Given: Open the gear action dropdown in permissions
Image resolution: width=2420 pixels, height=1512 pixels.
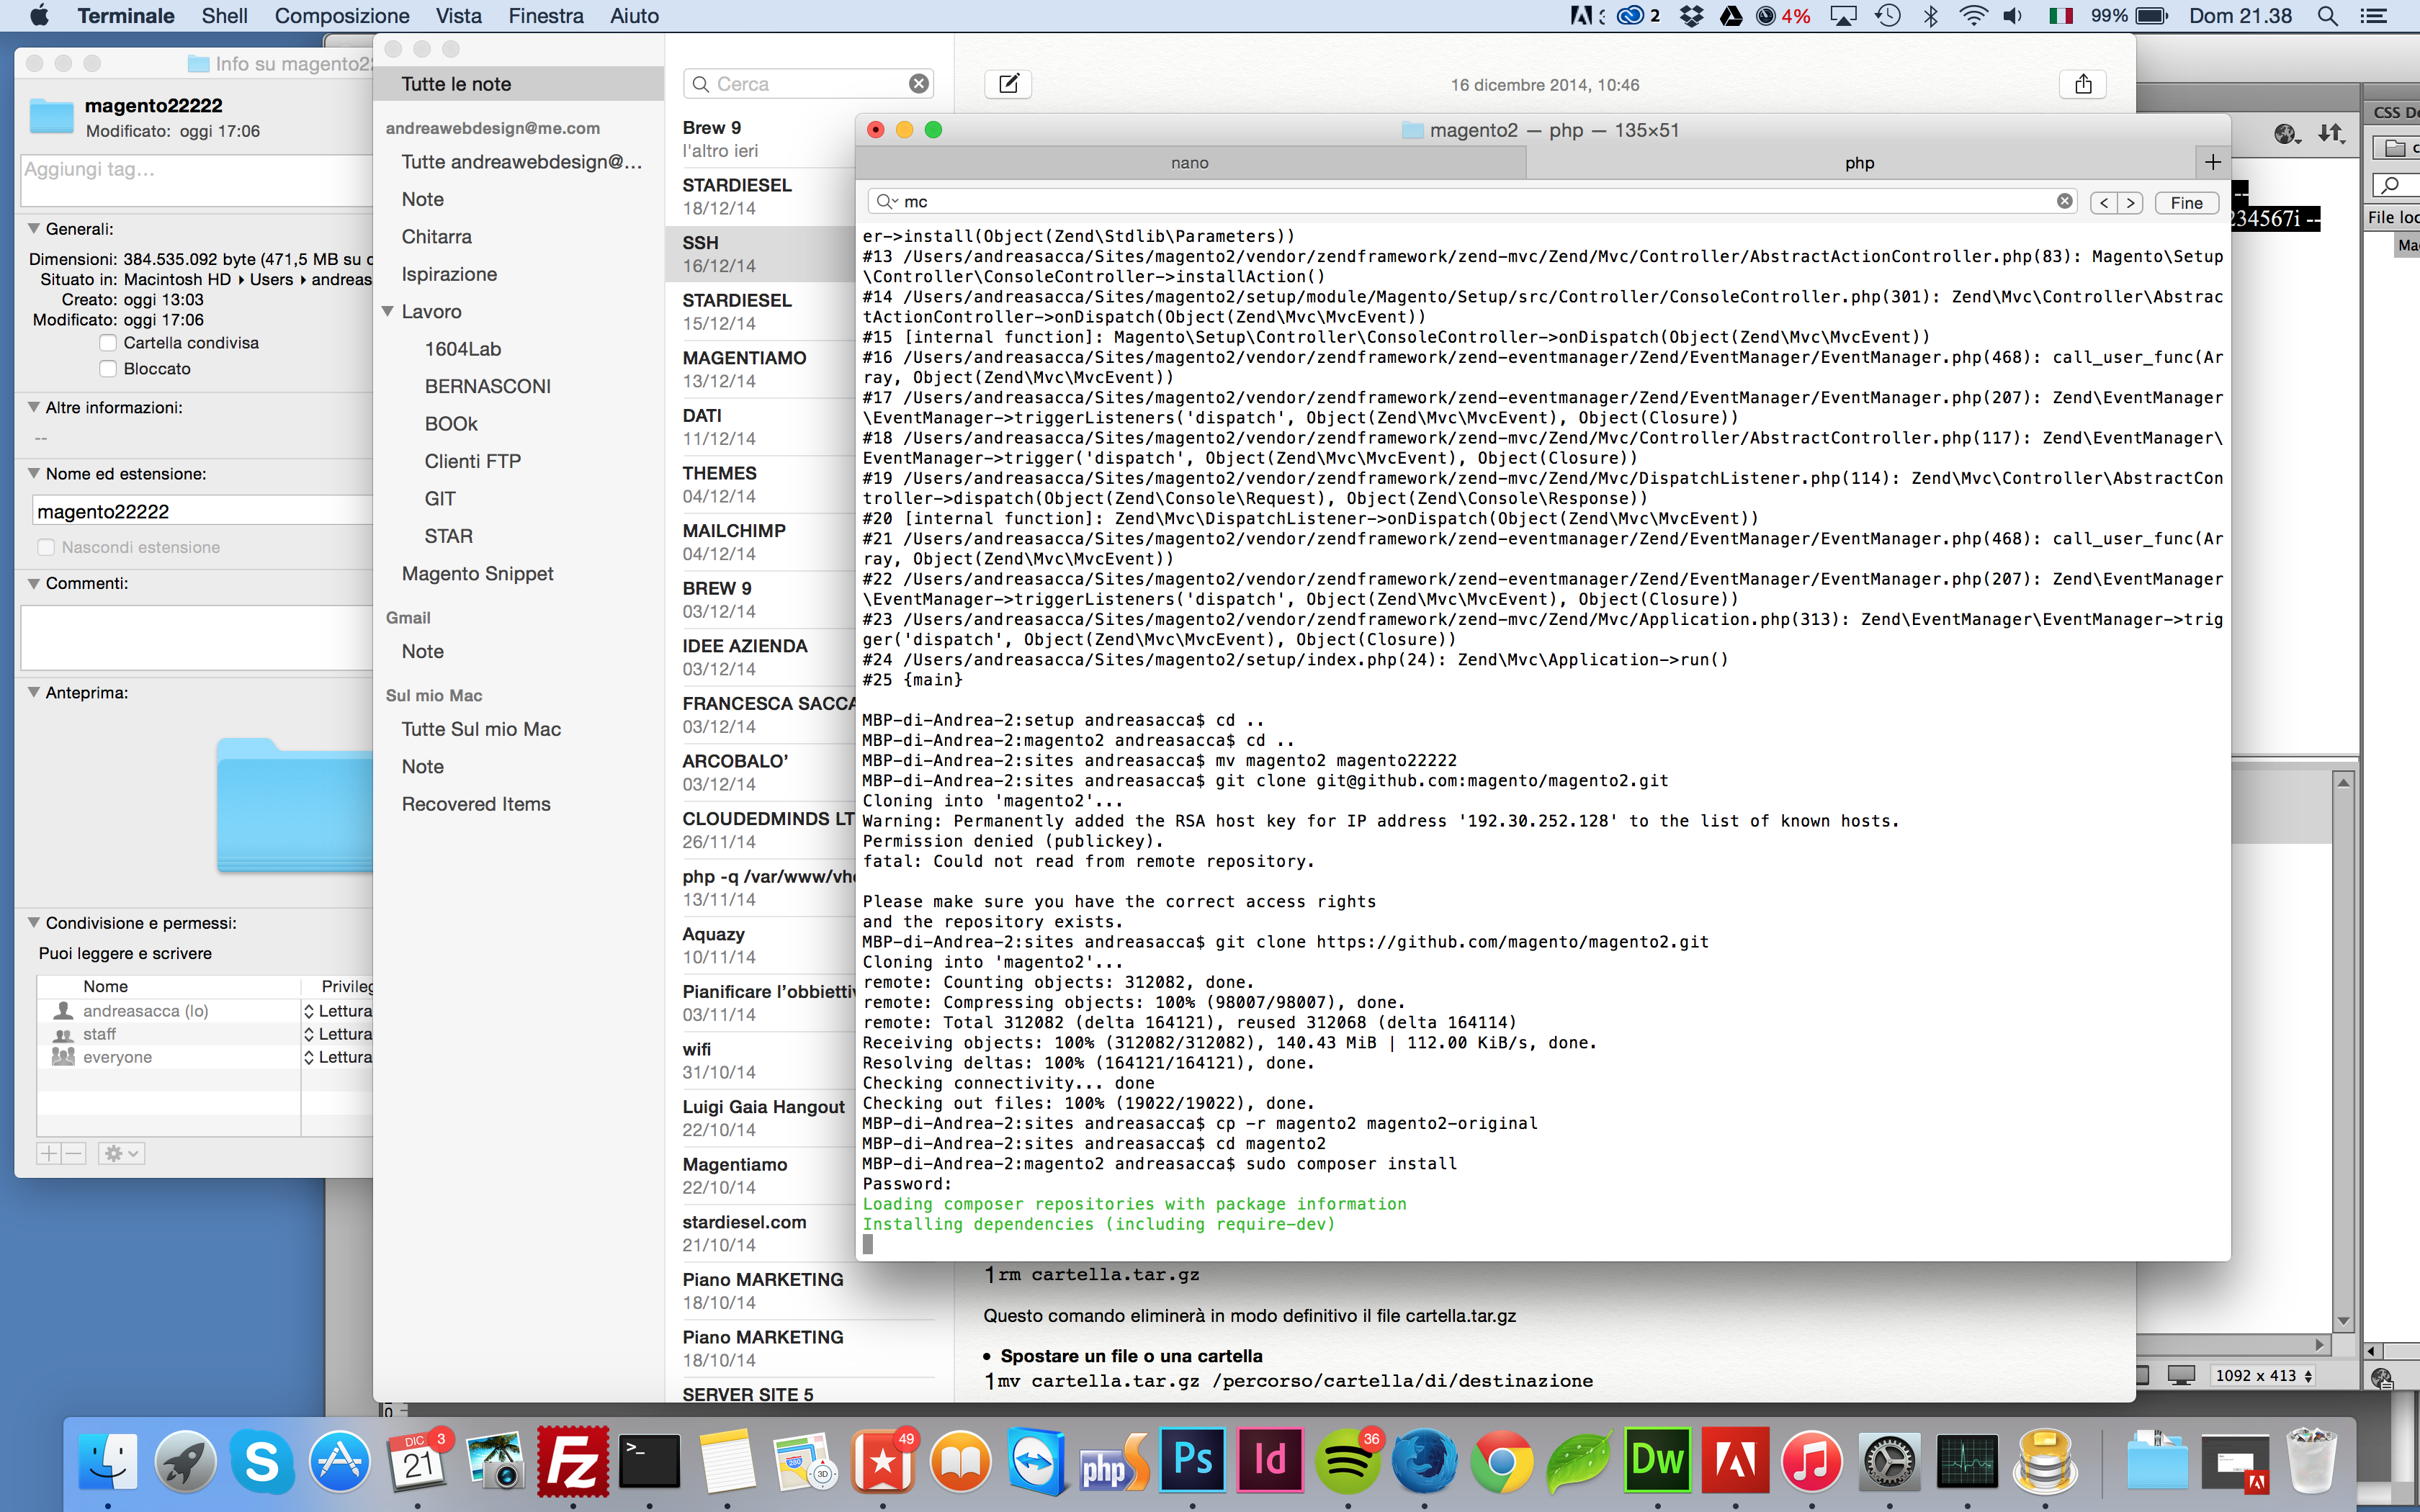Looking at the screenshot, I should pyautogui.click(x=121, y=1153).
